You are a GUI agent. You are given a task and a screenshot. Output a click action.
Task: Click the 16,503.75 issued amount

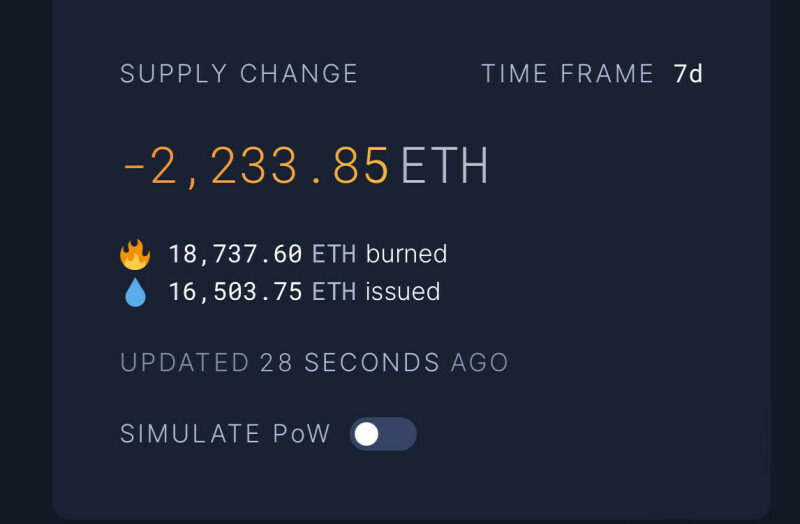[x=234, y=292]
